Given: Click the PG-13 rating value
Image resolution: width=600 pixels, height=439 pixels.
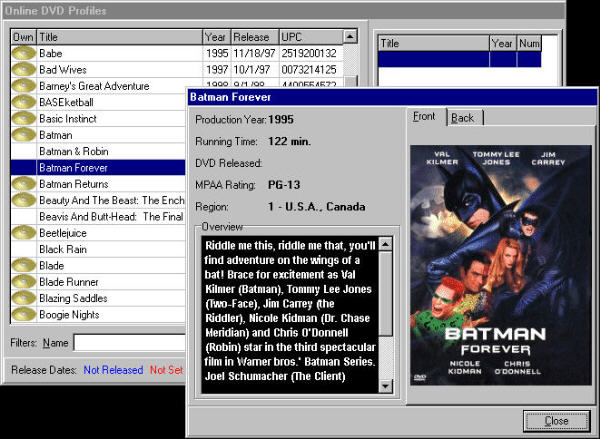Looking at the screenshot, I should pos(284,185).
